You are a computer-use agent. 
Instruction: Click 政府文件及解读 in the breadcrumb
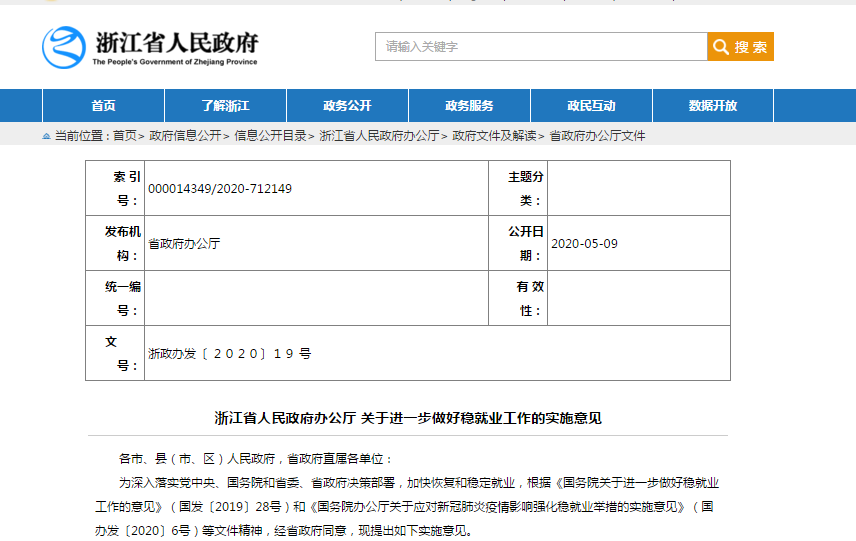tap(494, 136)
